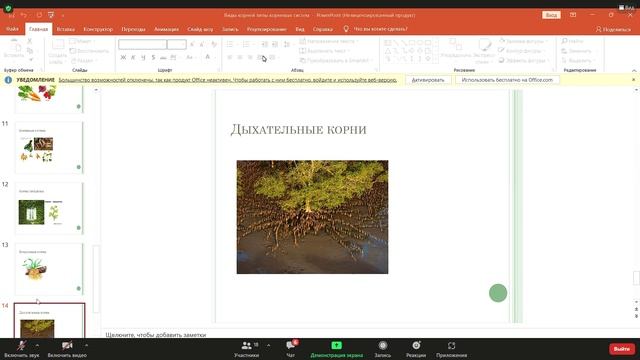Start slideshow from the quick access toolbar icon
Viewport: 640px width, 360px height.
point(51,15)
